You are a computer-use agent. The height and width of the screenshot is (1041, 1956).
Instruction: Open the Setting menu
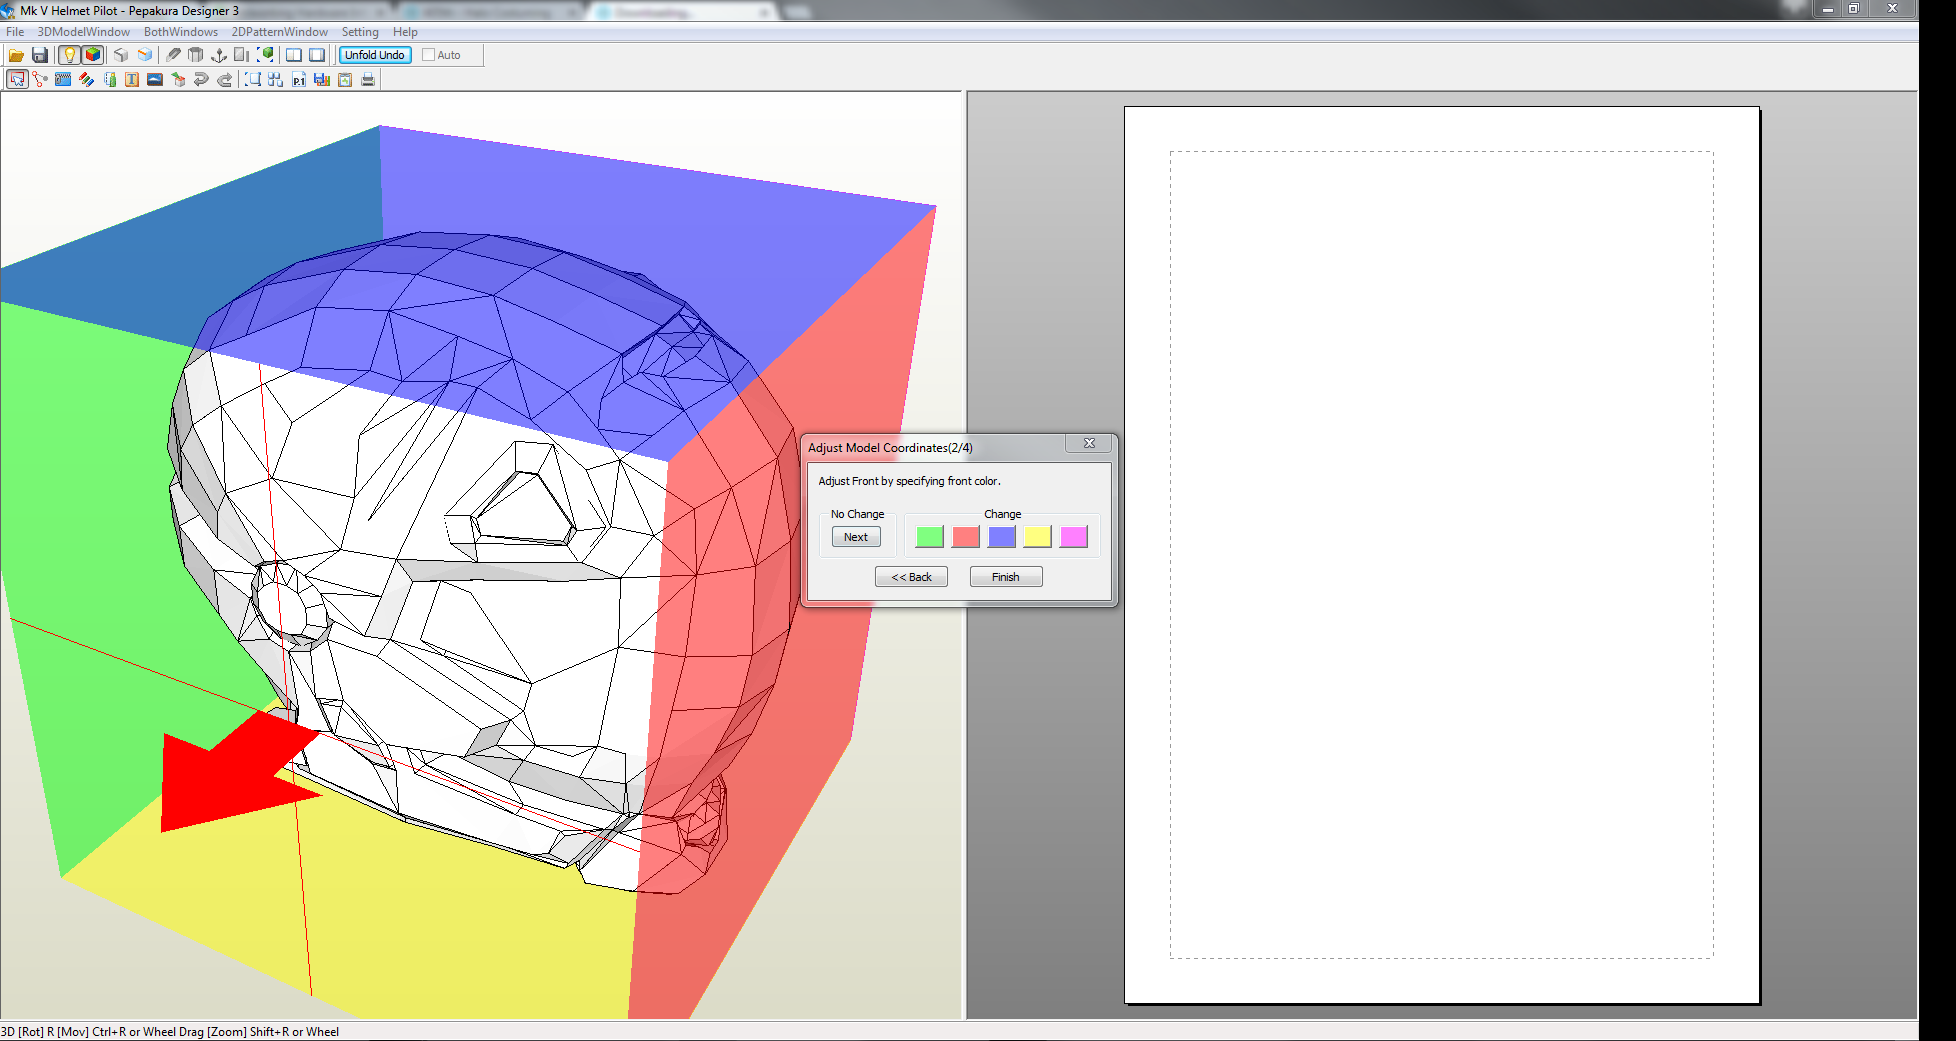coord(360,32)
